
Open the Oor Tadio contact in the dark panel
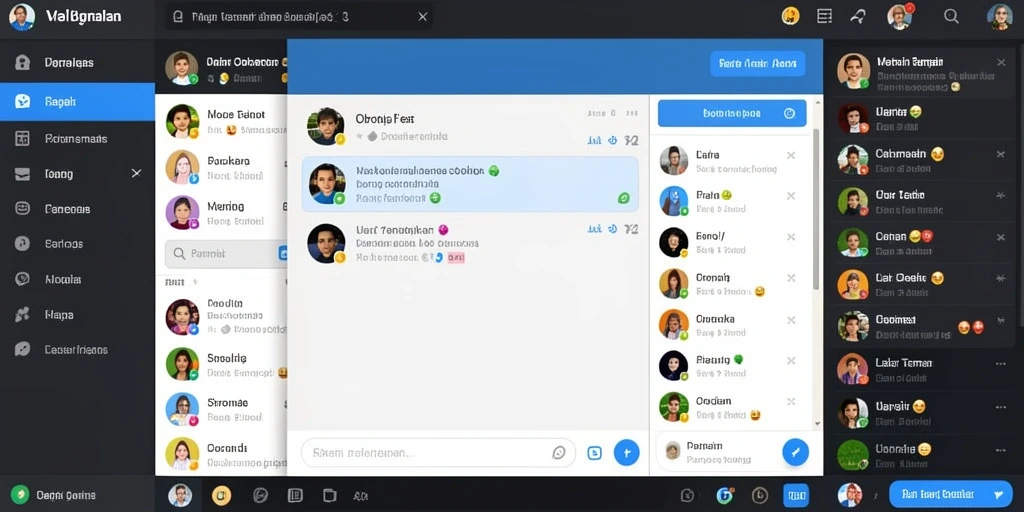923,202
